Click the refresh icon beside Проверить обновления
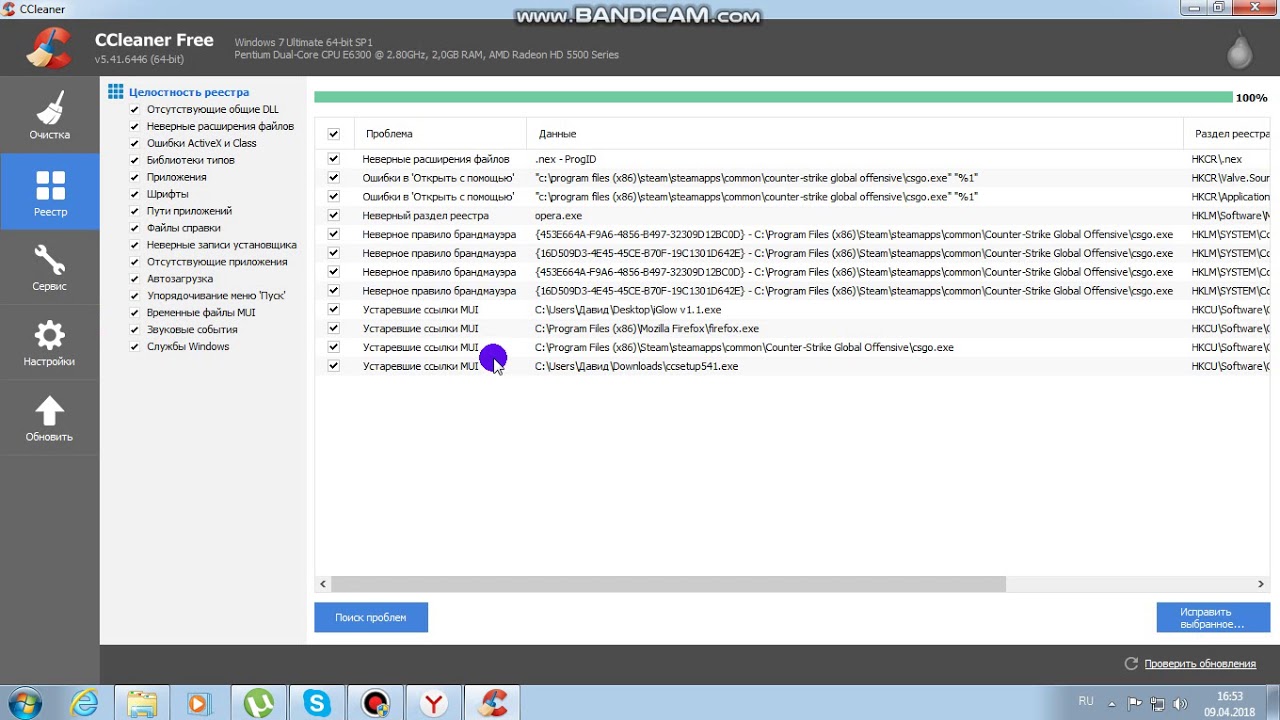 [1131, 663]
